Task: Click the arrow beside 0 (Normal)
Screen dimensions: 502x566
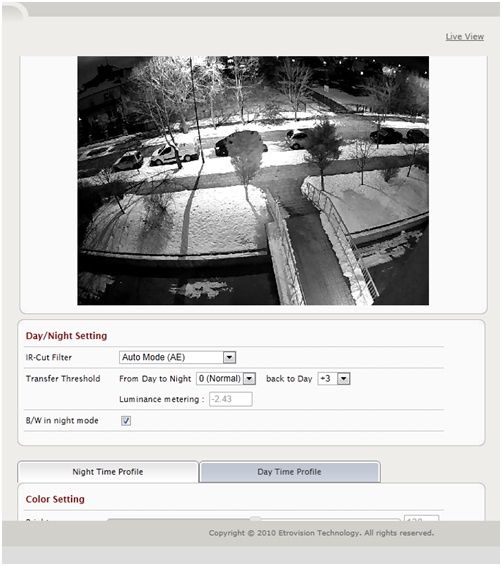Action: click(249, 379)
